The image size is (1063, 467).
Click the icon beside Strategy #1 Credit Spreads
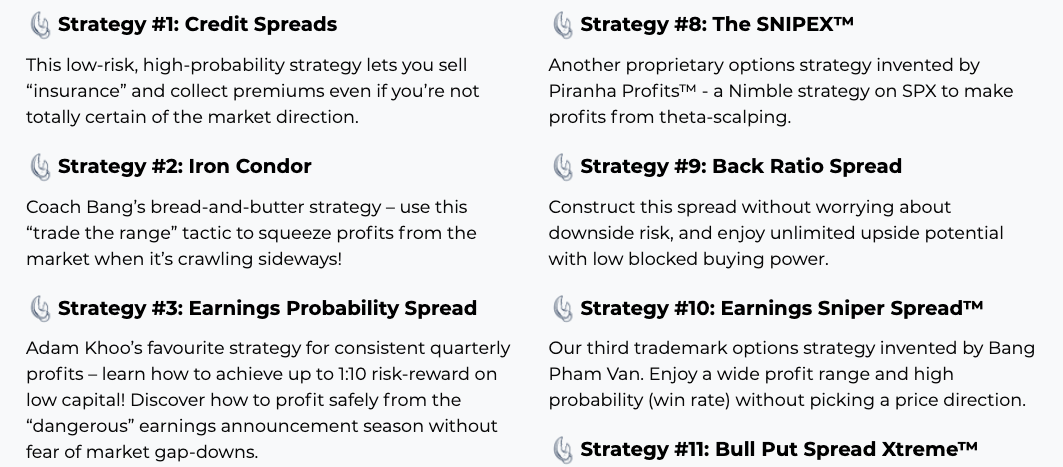point(41,25)
